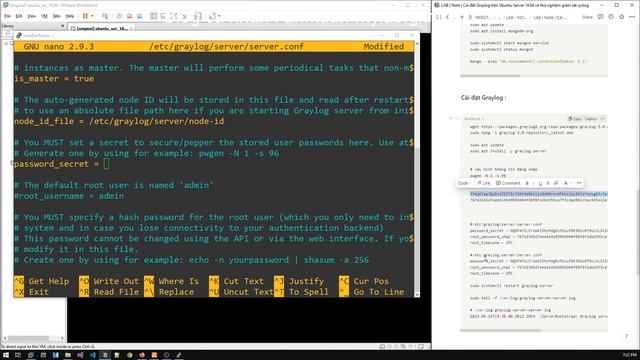Switch to Unity mode icon
This screenshot has height=360, width=640.
(x=184, y=16)
